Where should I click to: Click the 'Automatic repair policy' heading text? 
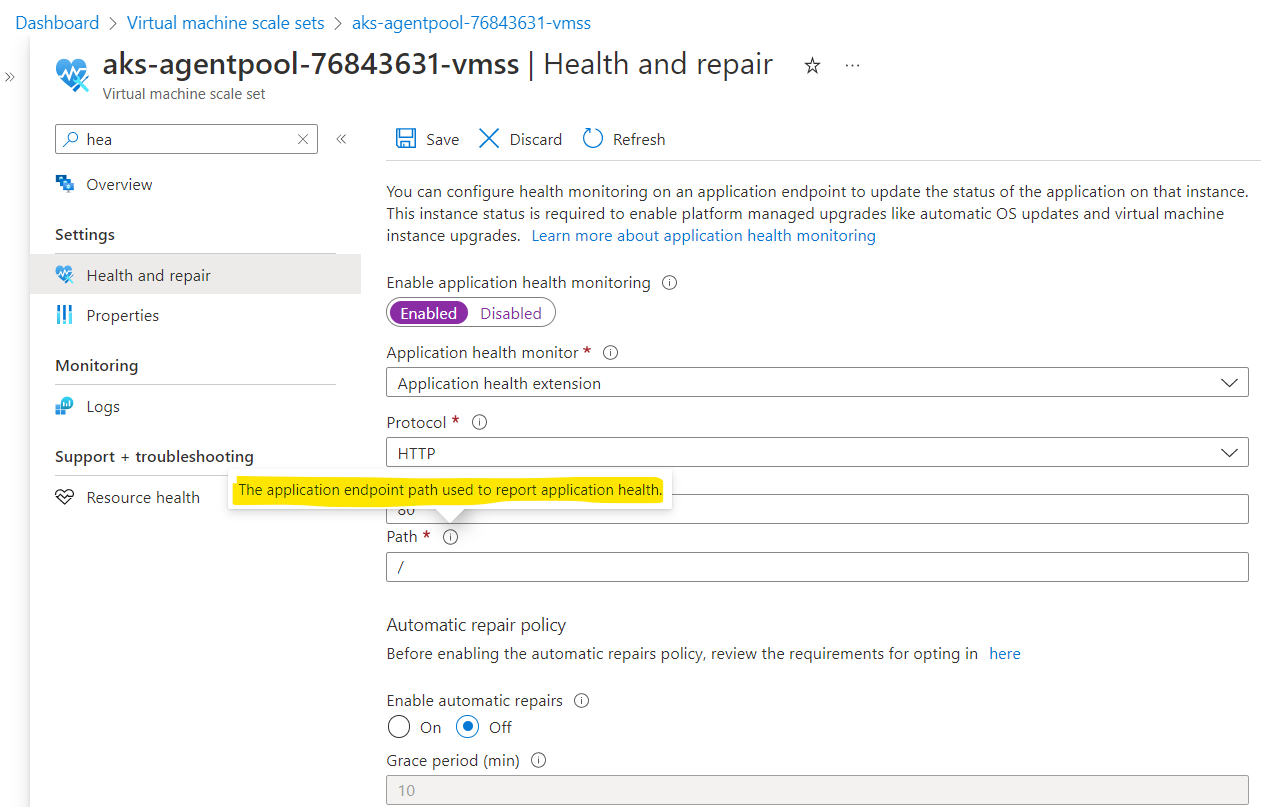tap(476, 625)
